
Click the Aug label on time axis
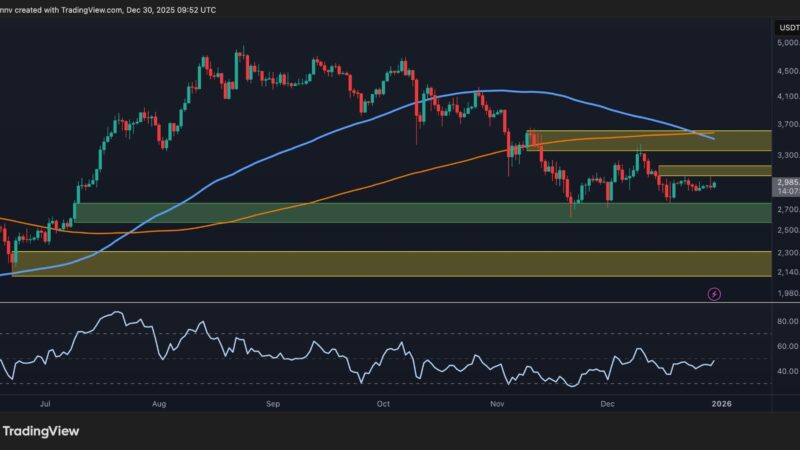coord(159,404)
